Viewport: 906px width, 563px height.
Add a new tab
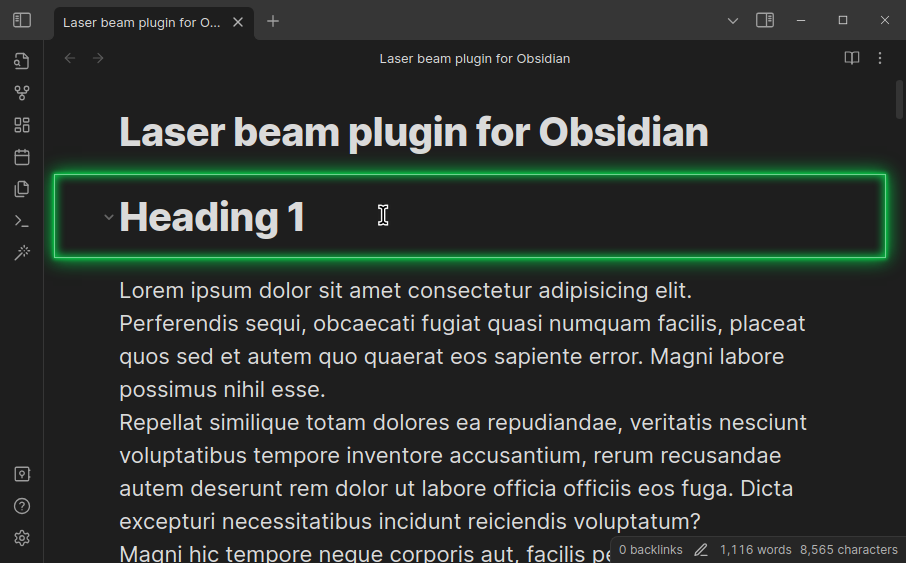click(x=273, y=22)
